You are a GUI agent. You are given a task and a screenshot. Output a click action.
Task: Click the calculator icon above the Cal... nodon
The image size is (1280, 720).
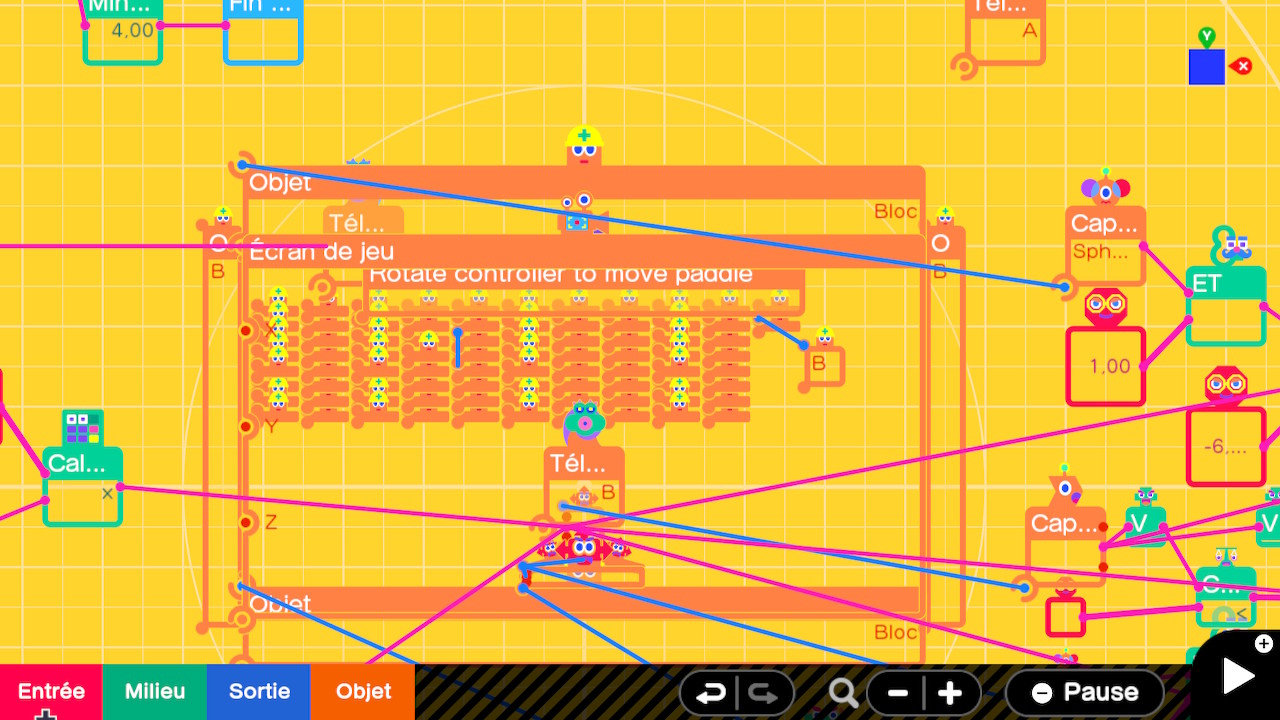82,428
